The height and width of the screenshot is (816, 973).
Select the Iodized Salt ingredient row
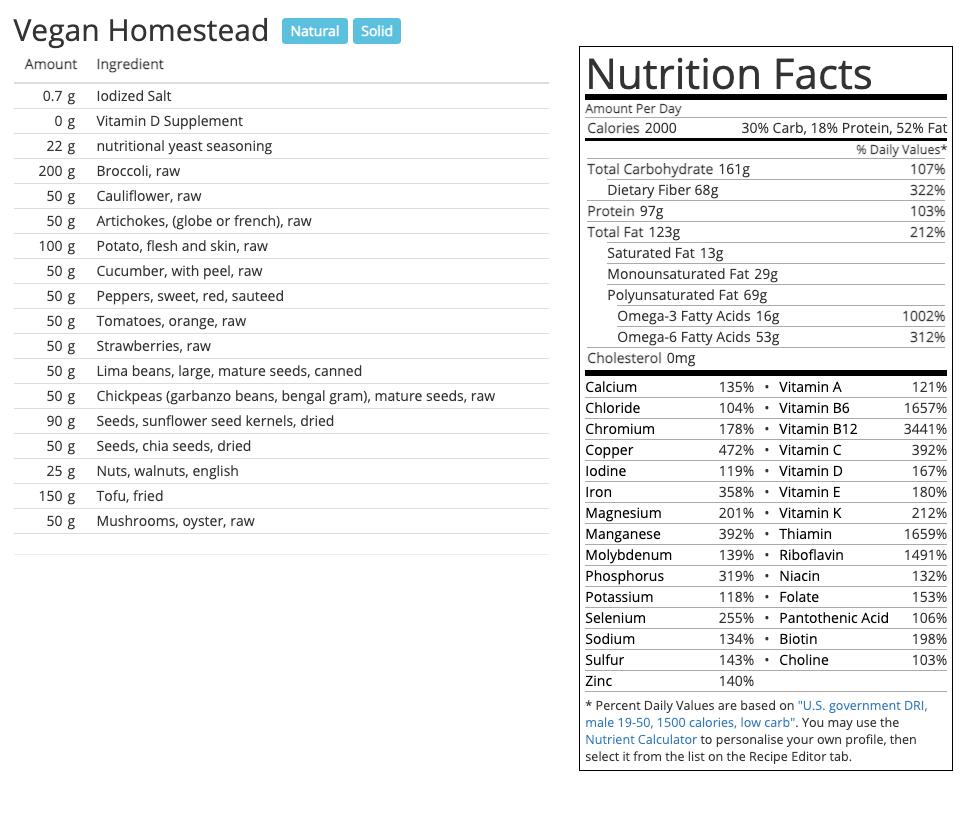[x=134, y=96]
